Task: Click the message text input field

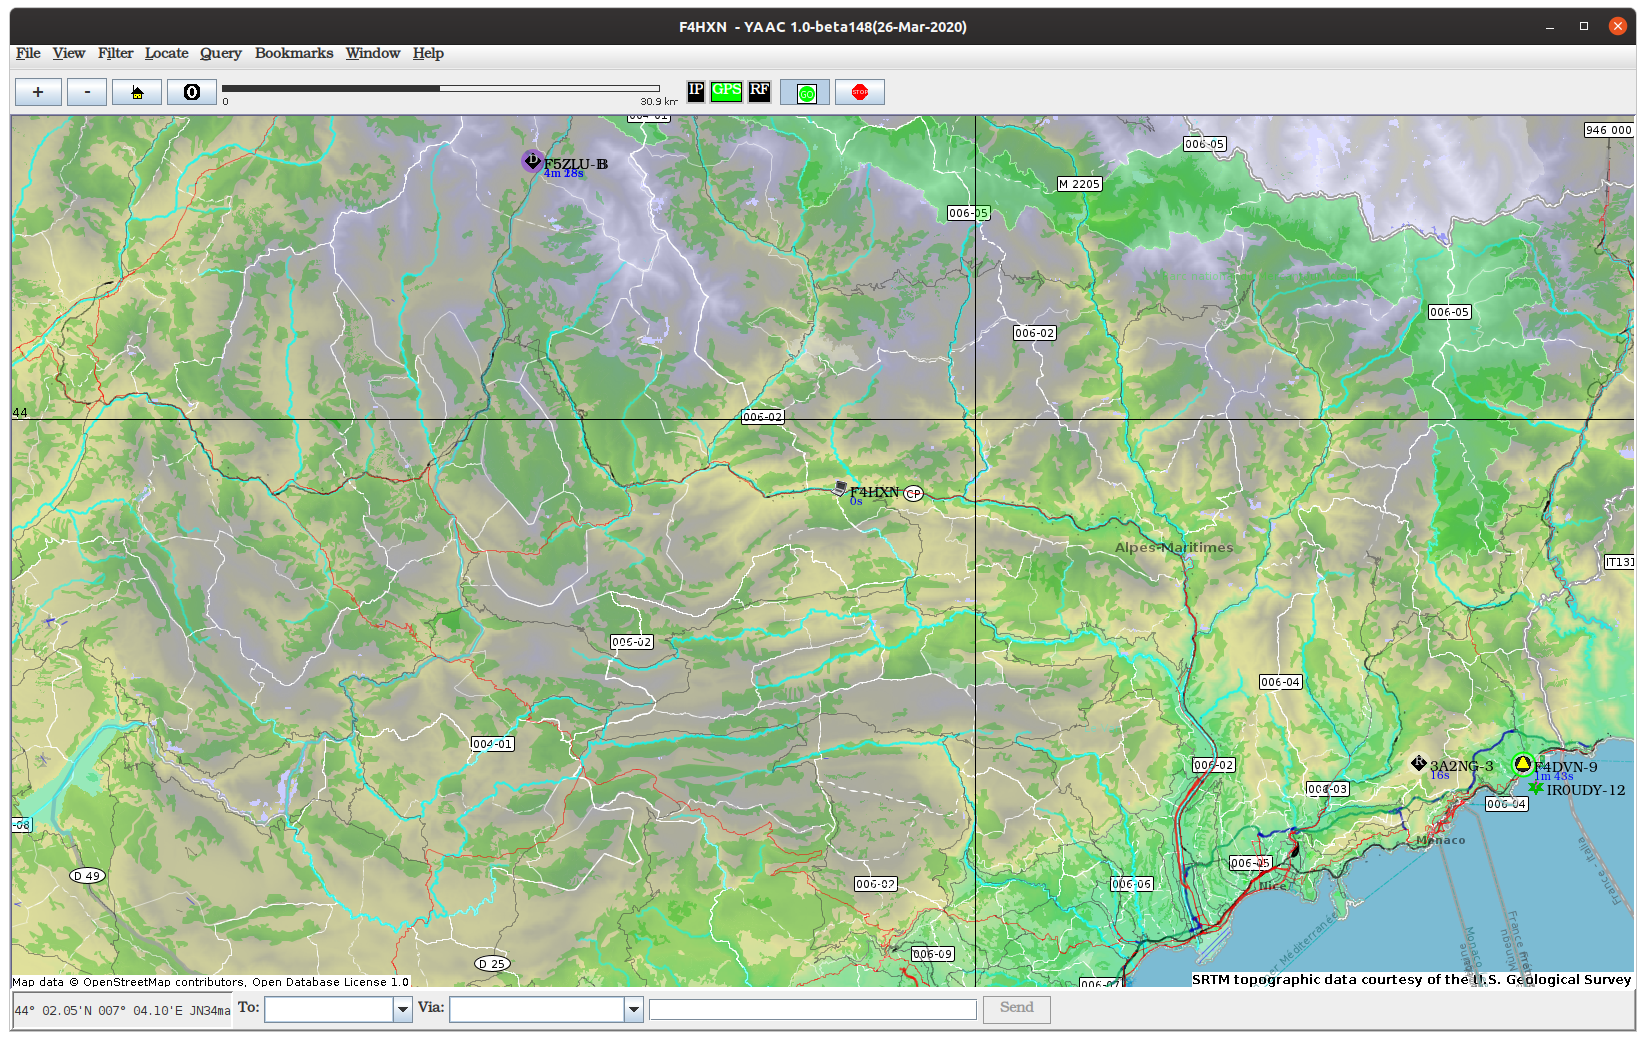Action: [813, 1010]
